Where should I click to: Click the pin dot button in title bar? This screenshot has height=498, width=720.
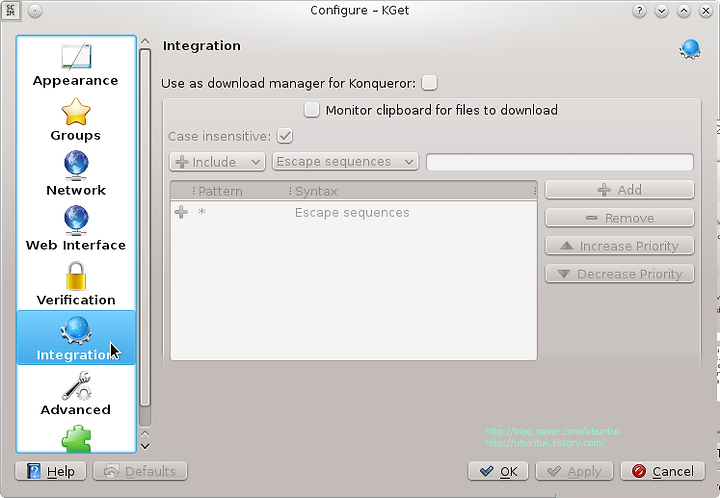[35, 11]
